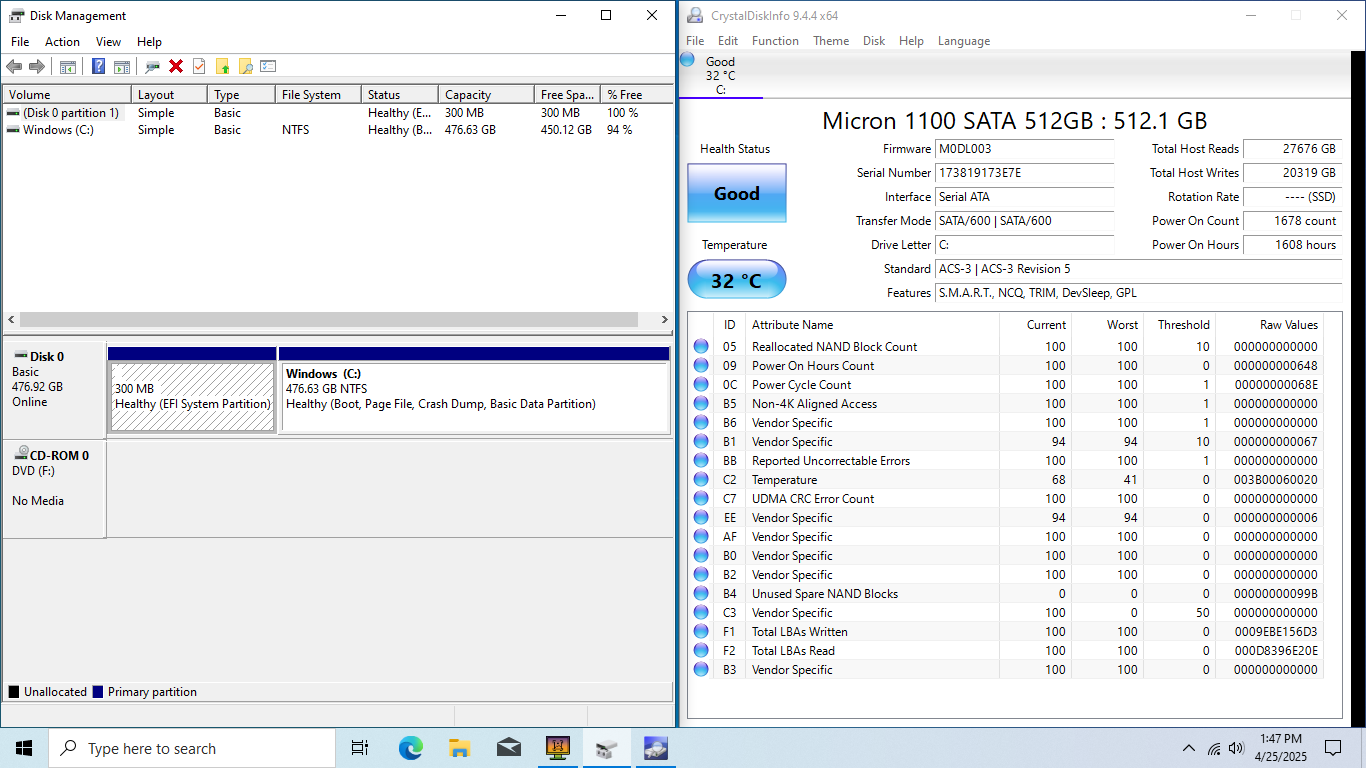Open Help menu in Disk Management

(x=149, y=42)
